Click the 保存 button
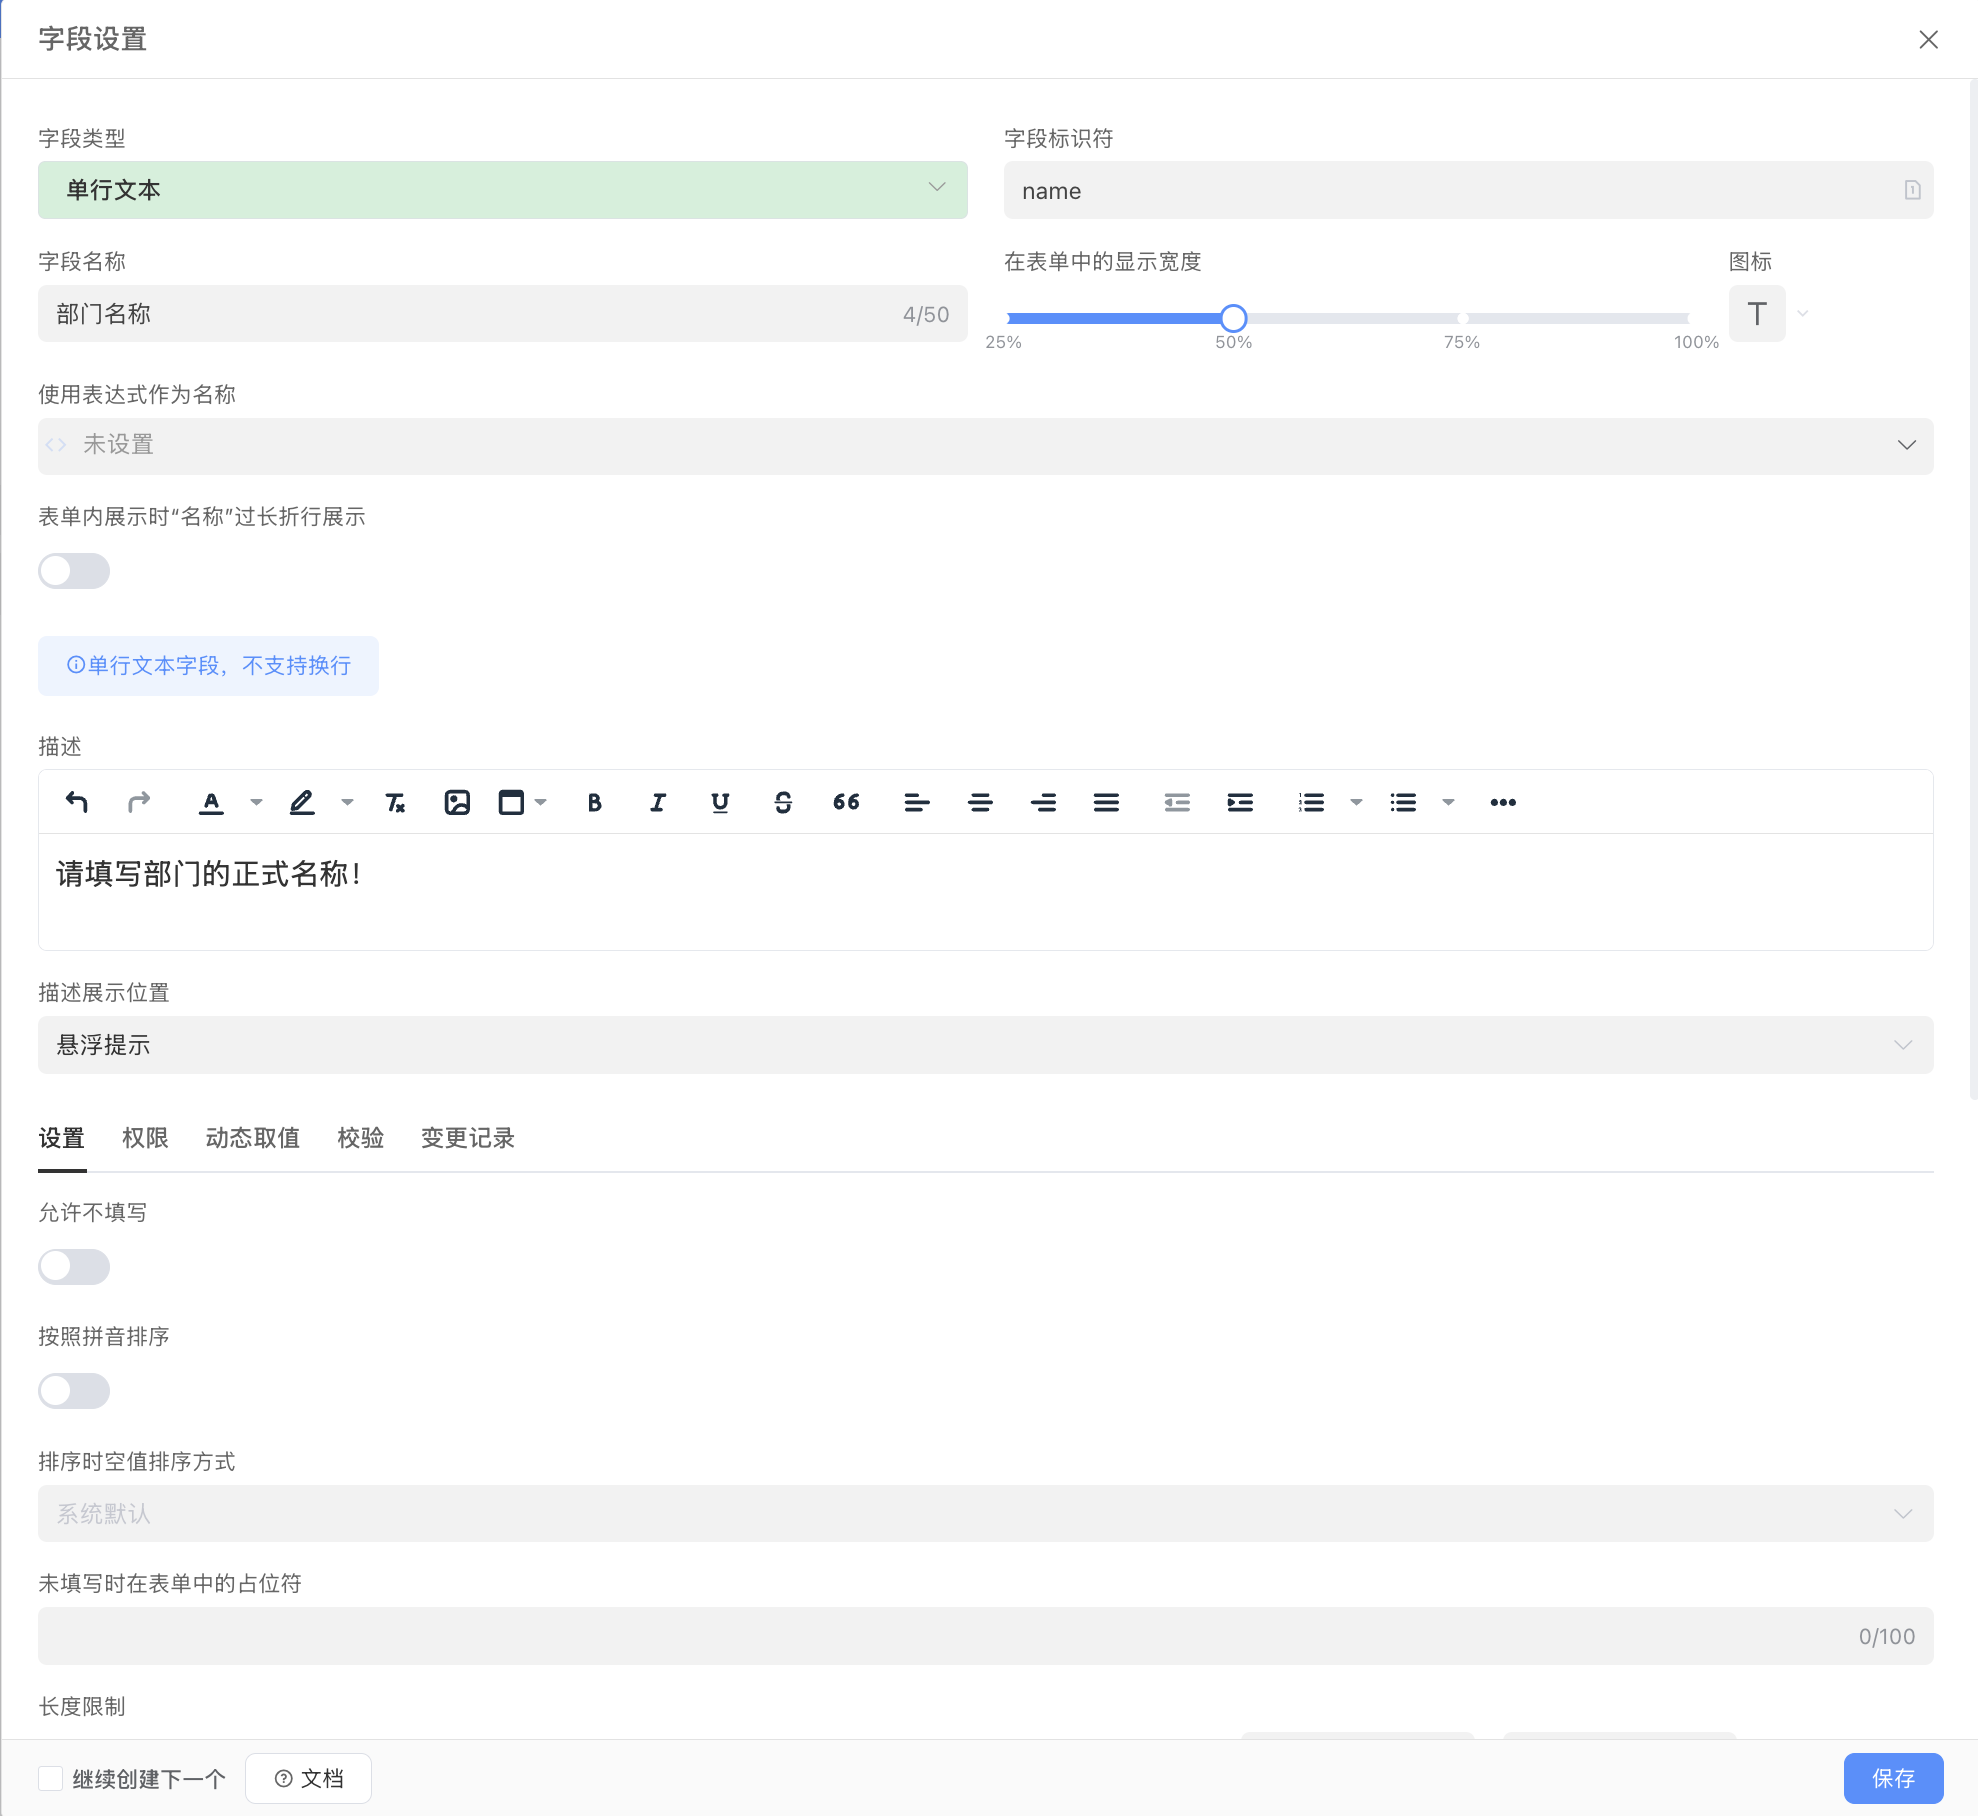The height and width of the screenshot is (1816, 1978). tap(1892, 1778)
